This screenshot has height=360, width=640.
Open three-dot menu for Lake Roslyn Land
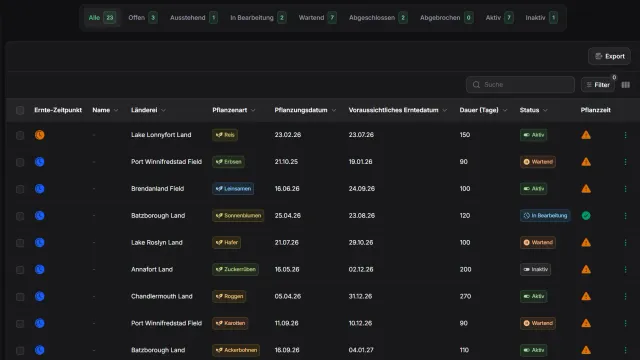(625, 242)
